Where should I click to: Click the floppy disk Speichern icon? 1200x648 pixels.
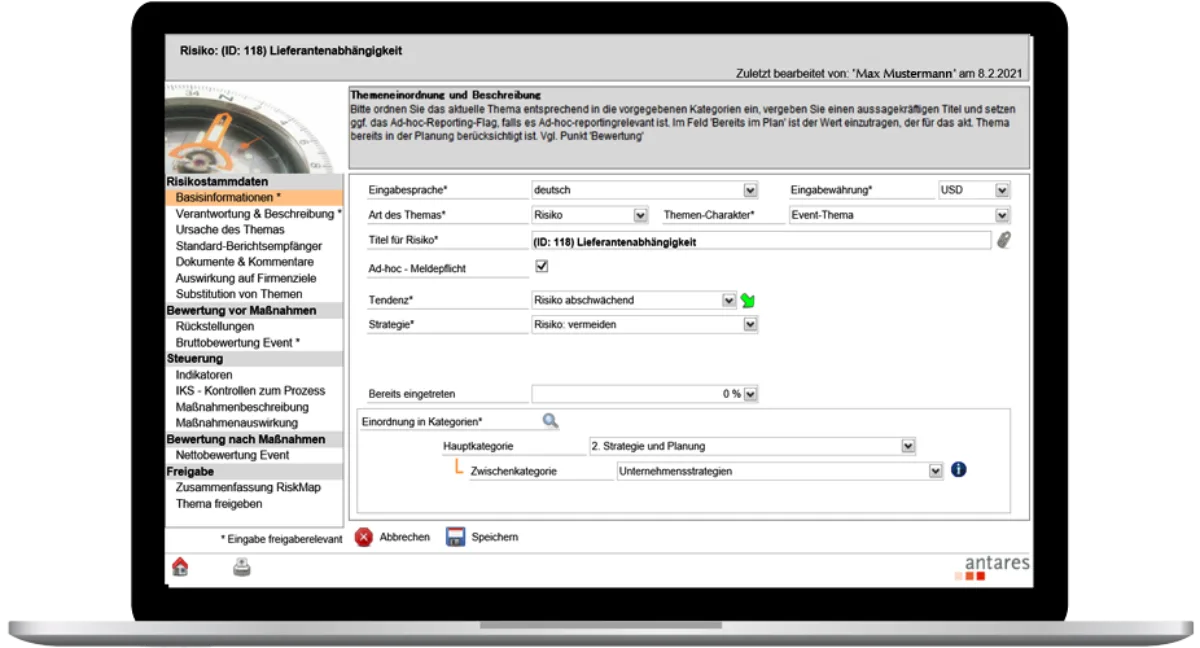455,536
